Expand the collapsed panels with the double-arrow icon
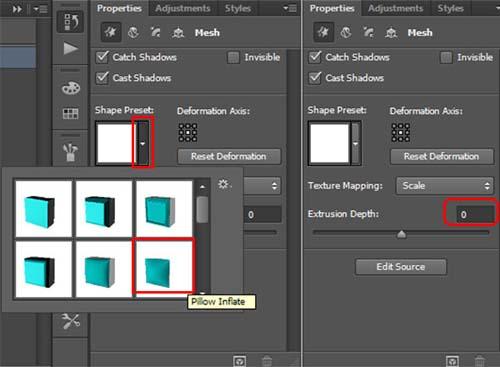 click(x=17, y=9)
